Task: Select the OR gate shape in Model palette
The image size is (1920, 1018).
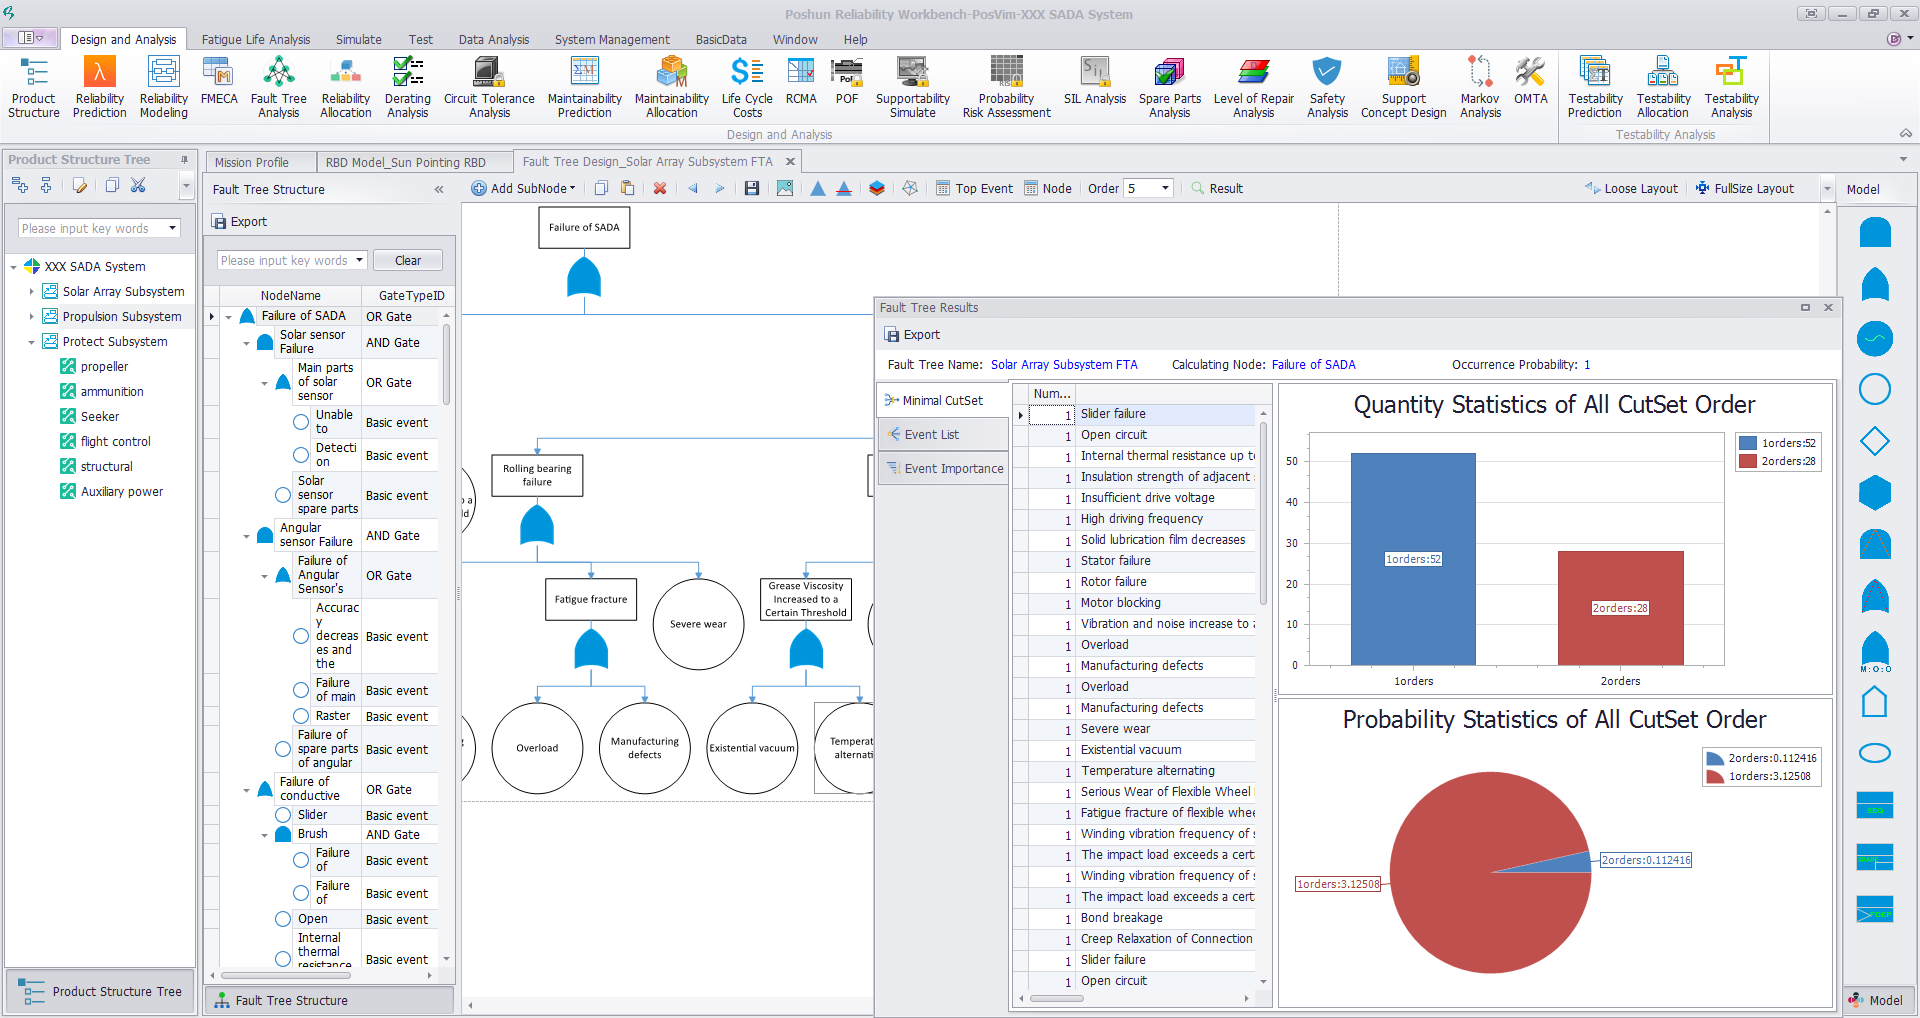Action: [1875, 284]
